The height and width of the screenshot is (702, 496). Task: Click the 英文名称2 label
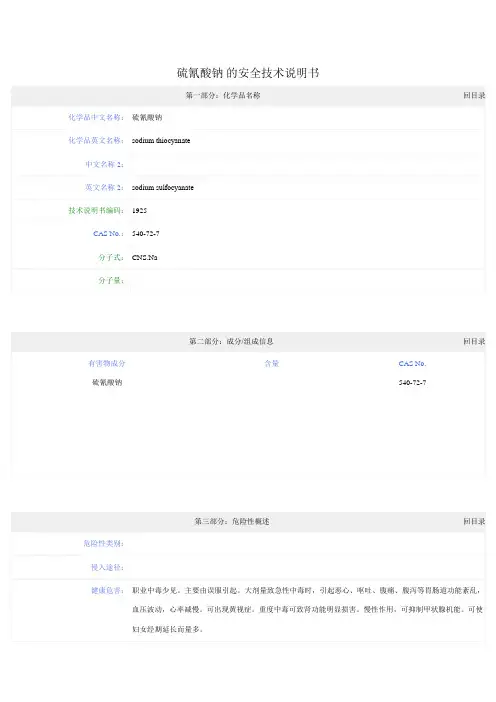coord(105,187)
